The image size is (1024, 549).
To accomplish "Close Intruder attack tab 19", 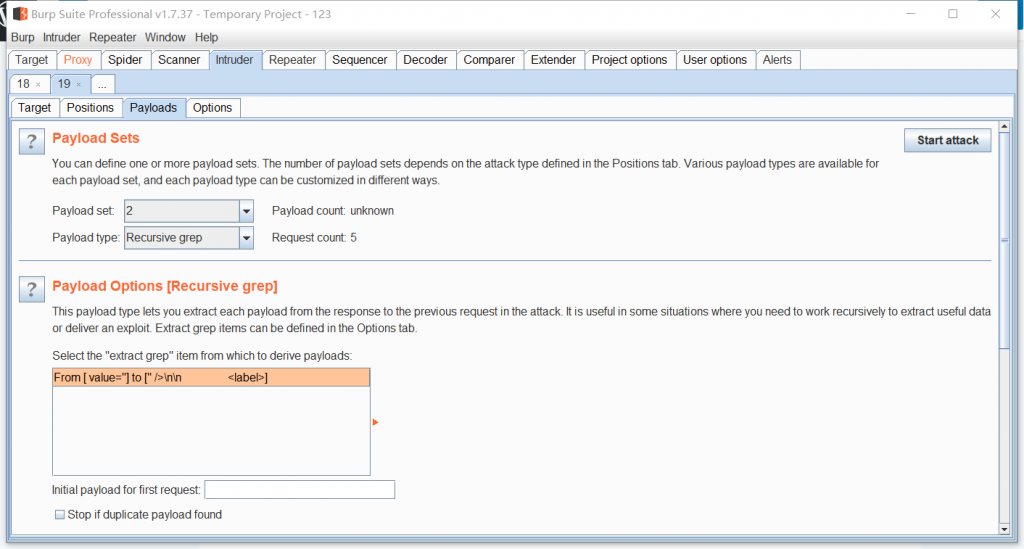I will [79, 85].
